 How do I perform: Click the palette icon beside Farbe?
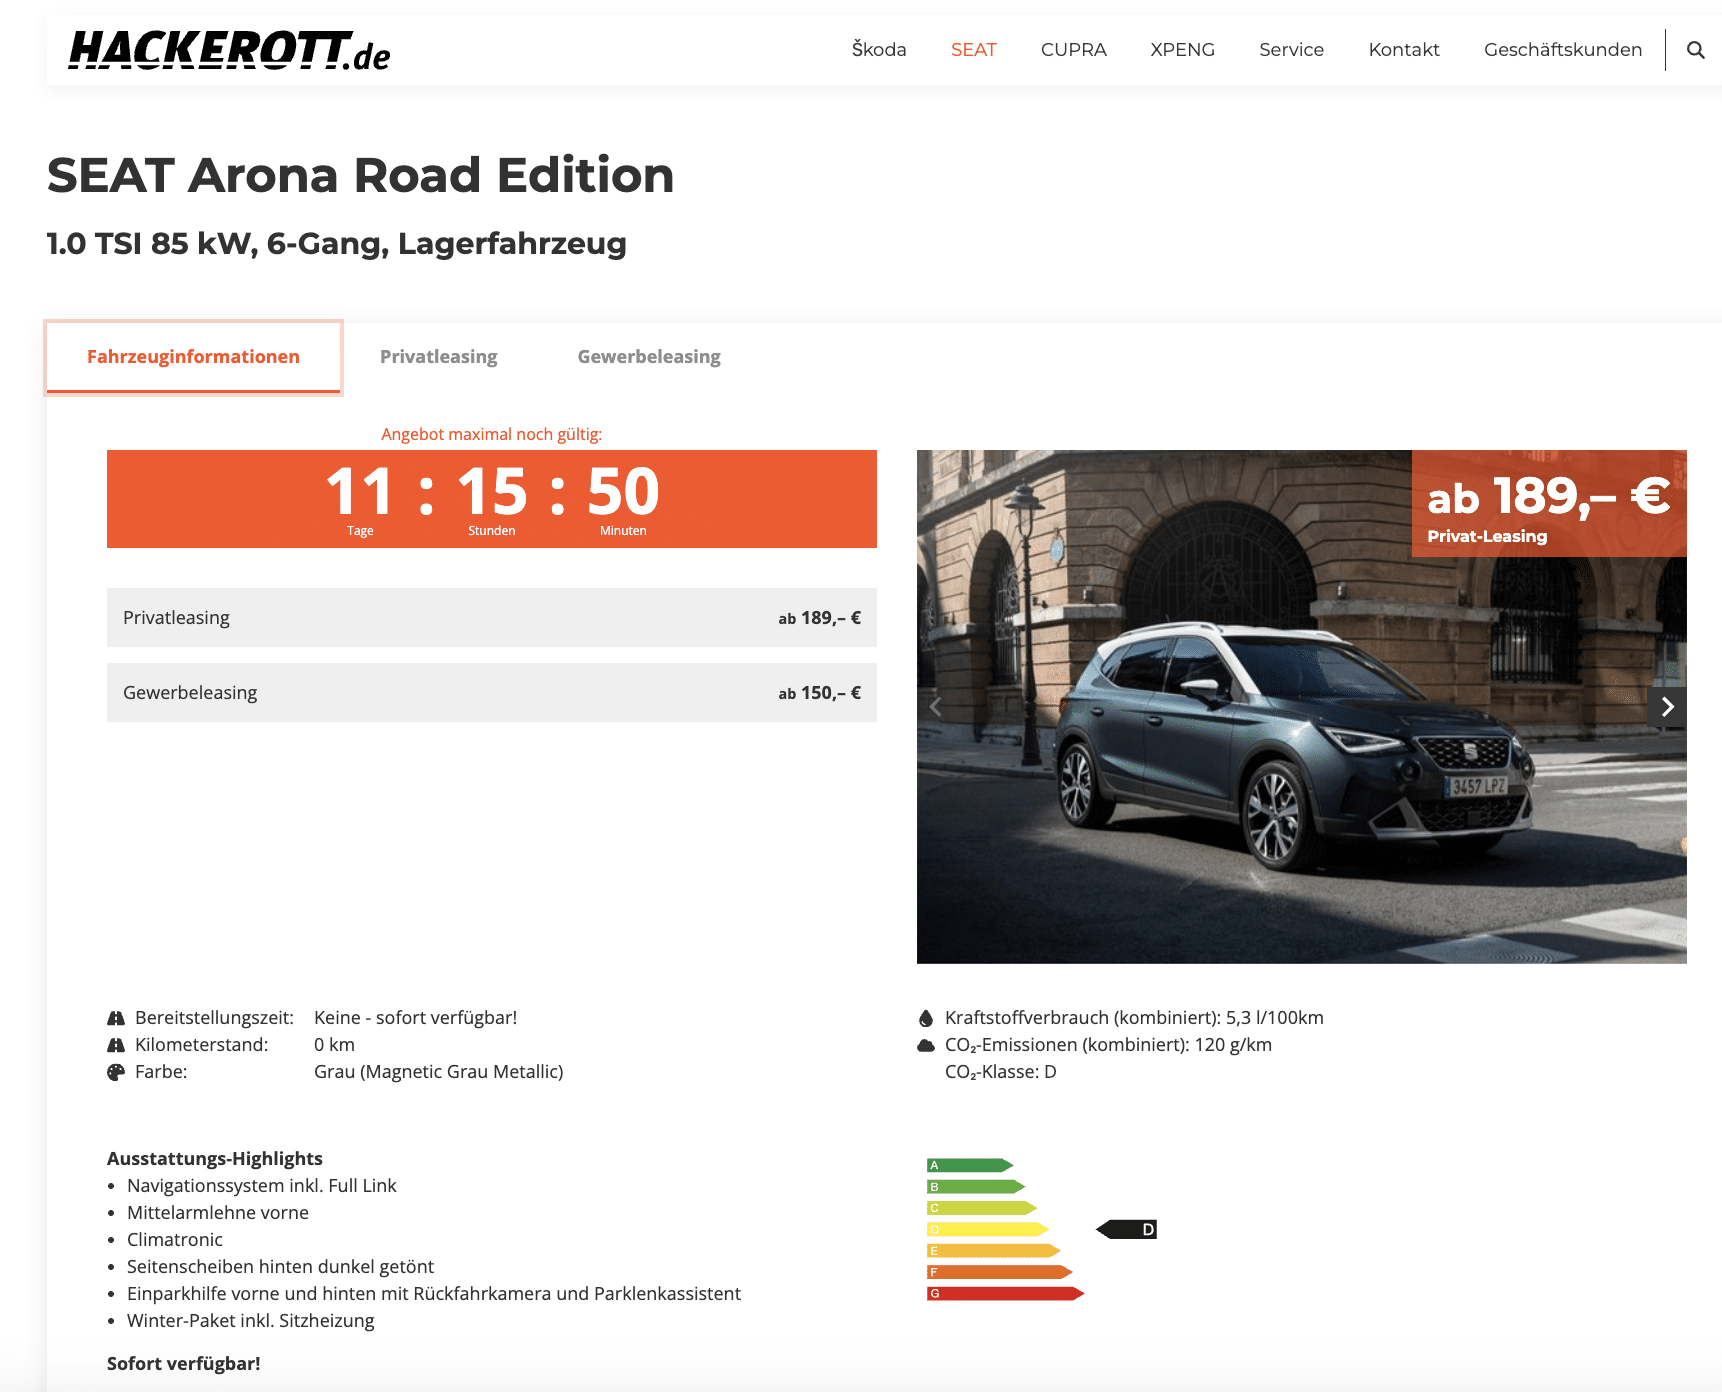click(x=116, y=1072)
